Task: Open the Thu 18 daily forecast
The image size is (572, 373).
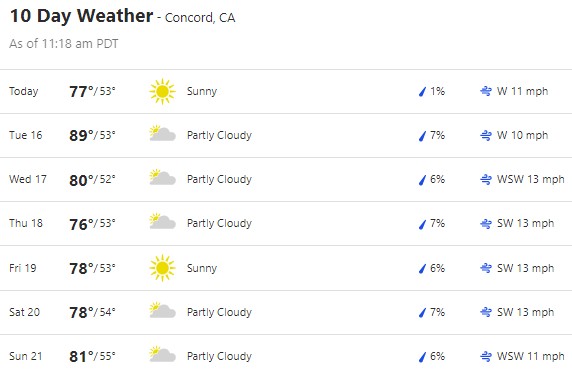Action: coord(286,224)
